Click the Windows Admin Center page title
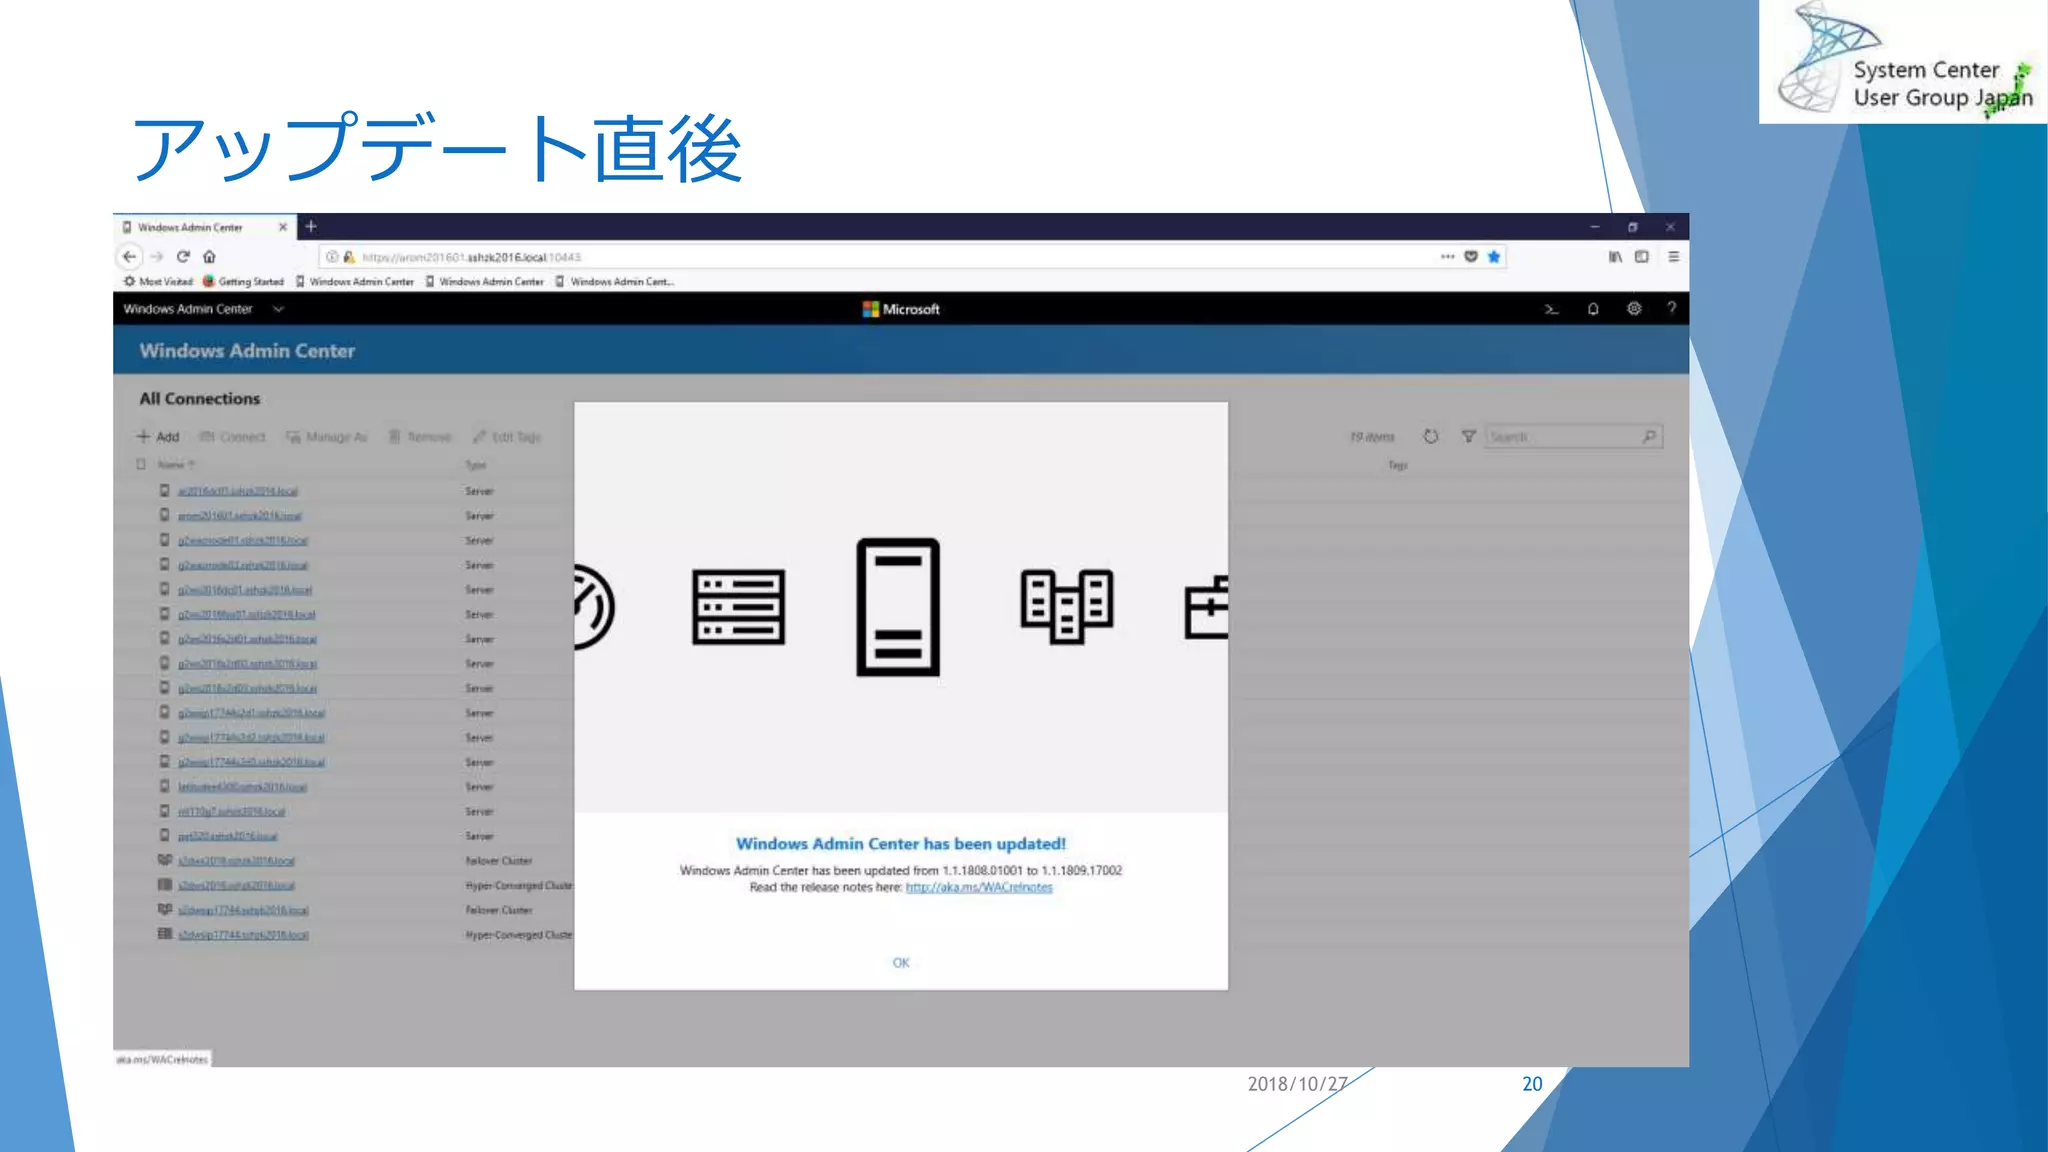Image resolution: width=2048 pixels, height=1152 pixels. point(247,351)
